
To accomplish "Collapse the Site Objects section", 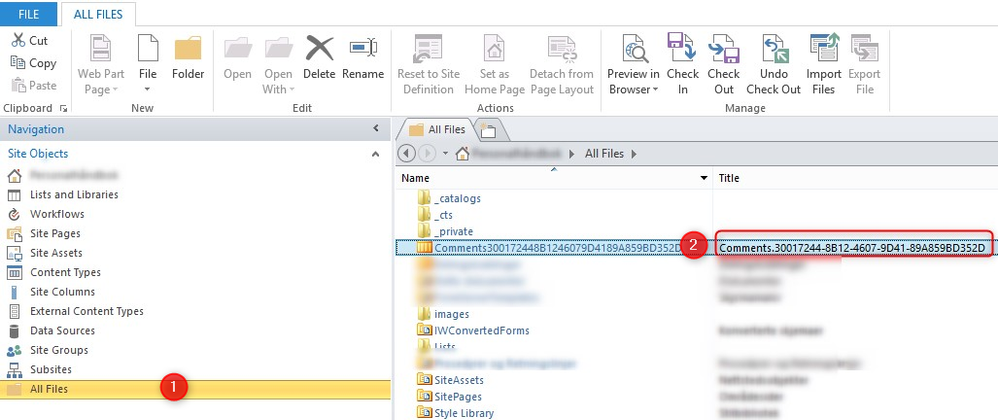I will click(376, 154).
